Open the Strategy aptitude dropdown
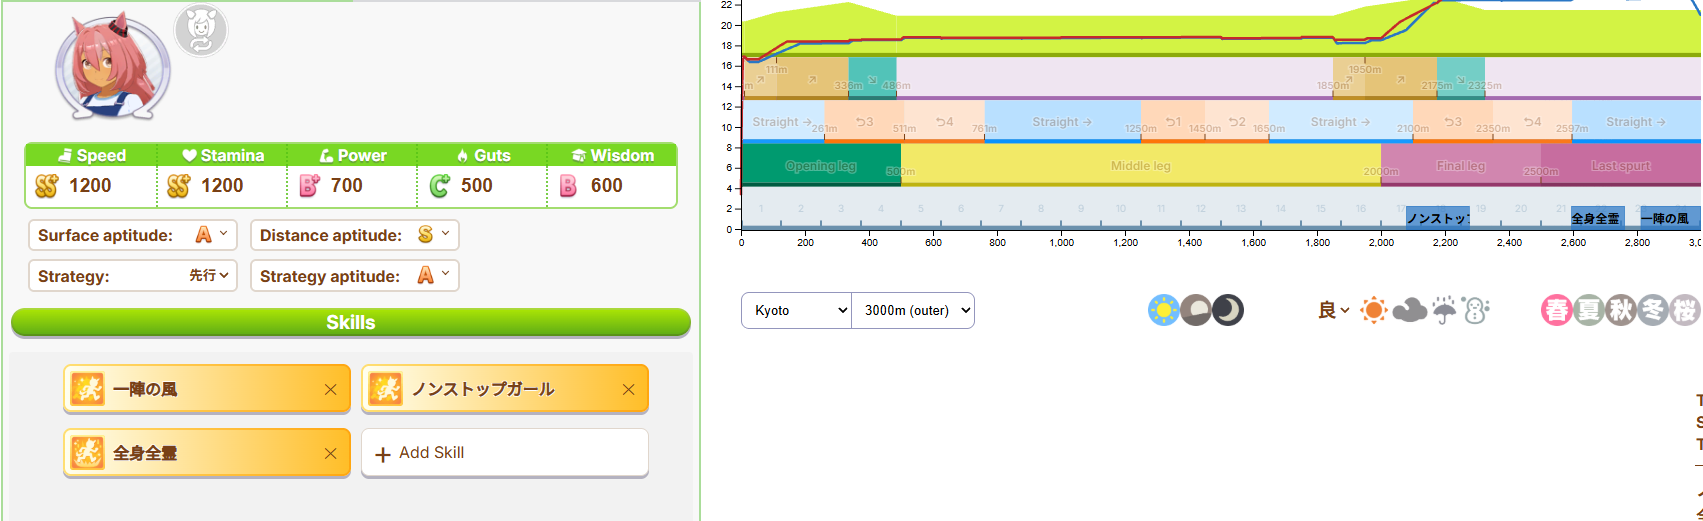Viewport: 1703px width, 521px height. 355,276
